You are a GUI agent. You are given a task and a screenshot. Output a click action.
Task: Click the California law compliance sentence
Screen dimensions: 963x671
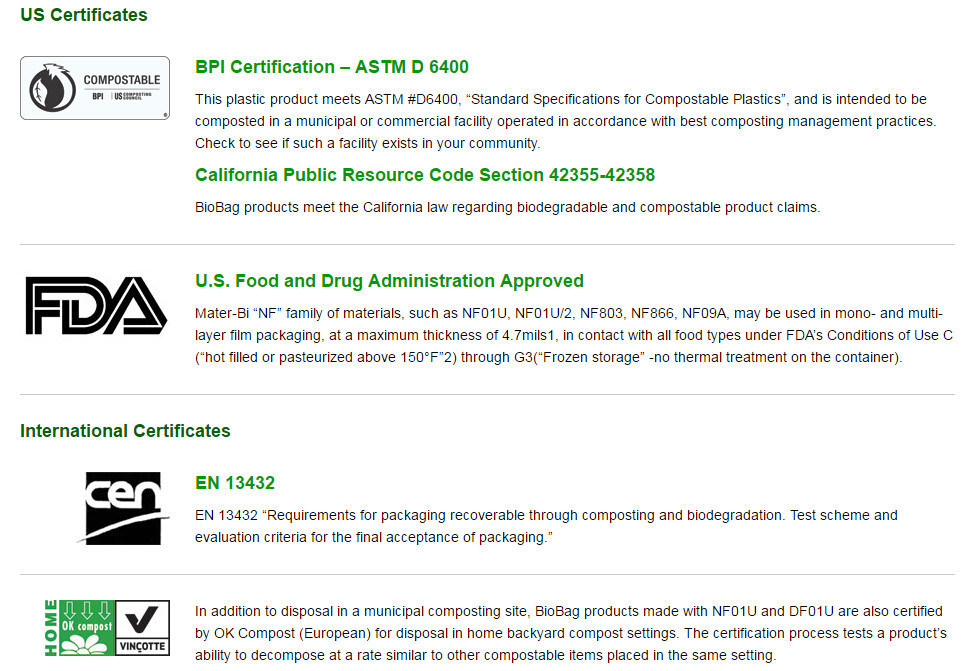pyautogui.click(x=507, y=207)
